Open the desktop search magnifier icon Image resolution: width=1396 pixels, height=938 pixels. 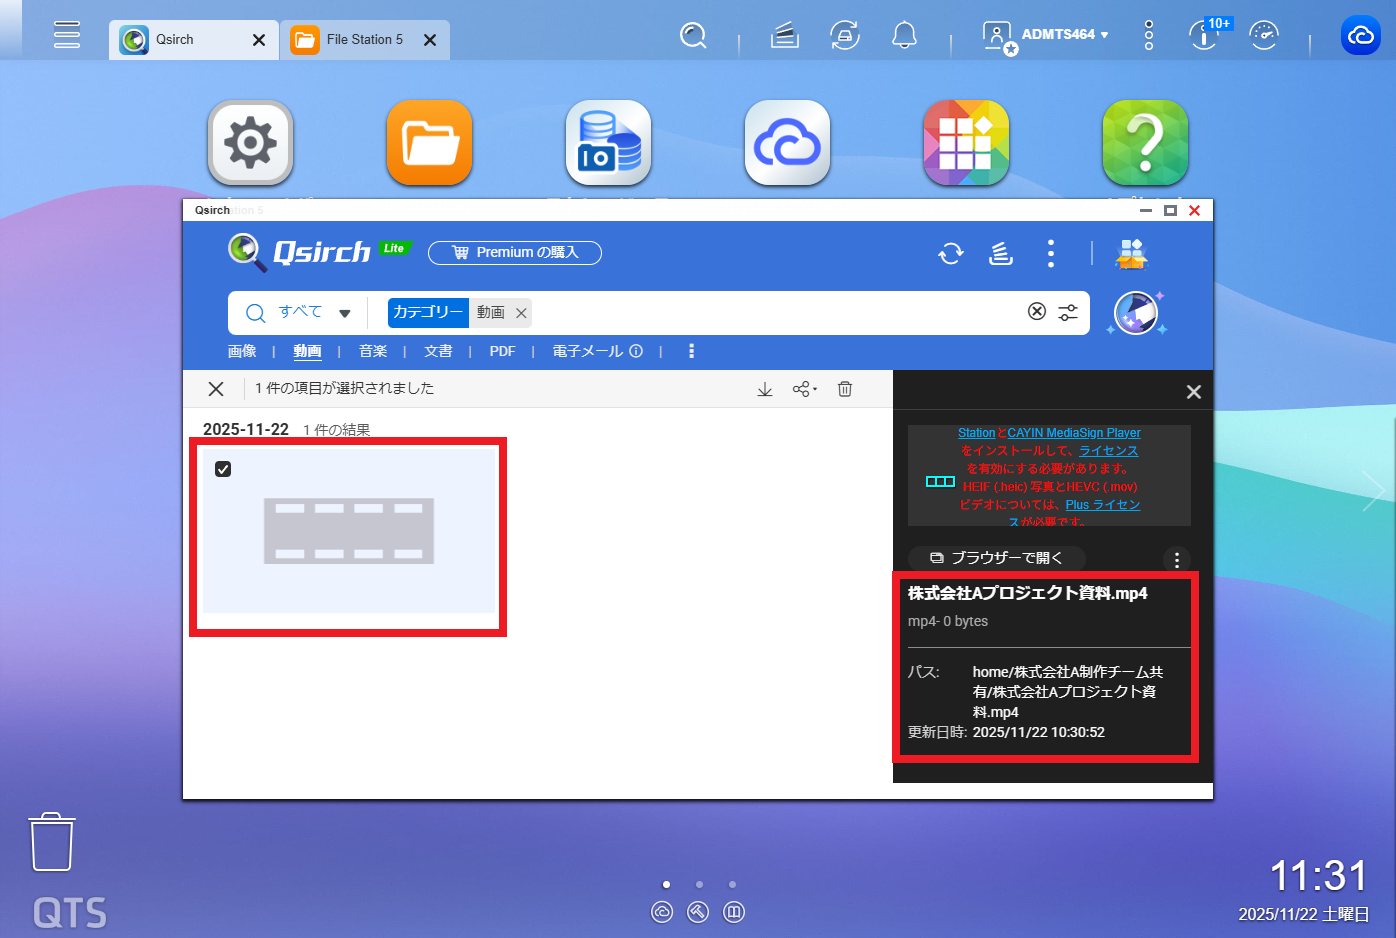[x=693, y=36]
